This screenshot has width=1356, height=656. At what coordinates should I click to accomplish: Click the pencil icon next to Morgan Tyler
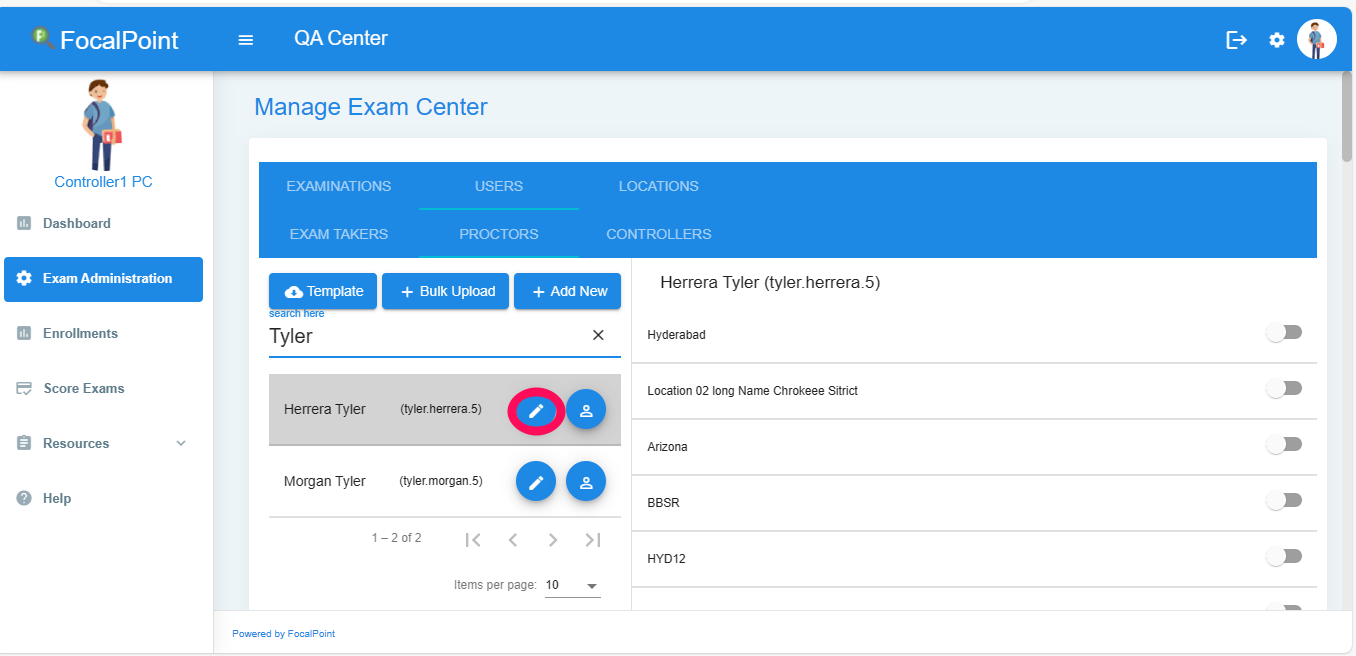535,481
